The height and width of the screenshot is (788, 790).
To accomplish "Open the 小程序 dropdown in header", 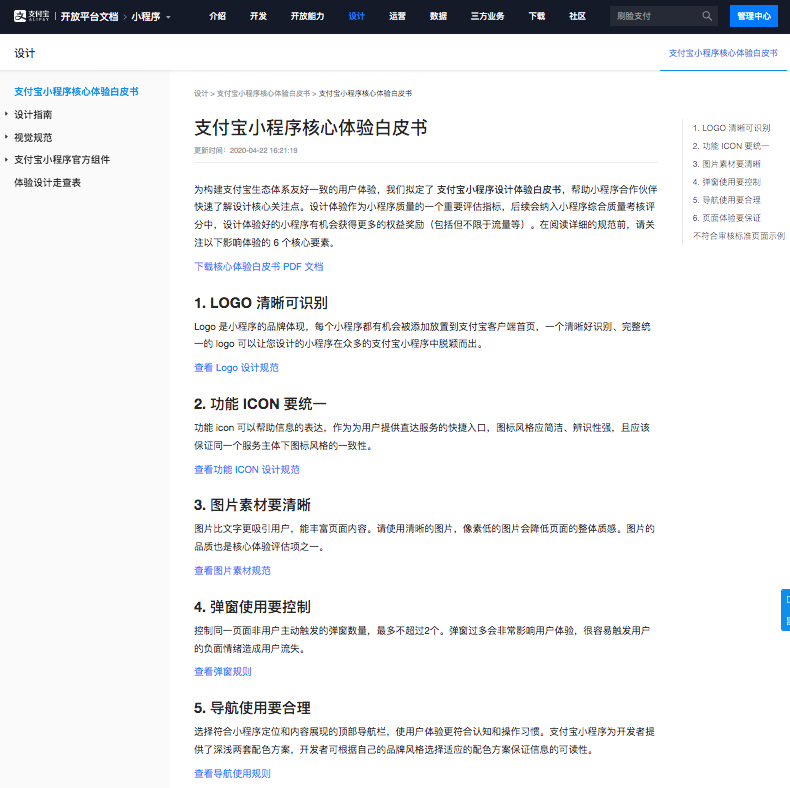I will pos(151,17).
